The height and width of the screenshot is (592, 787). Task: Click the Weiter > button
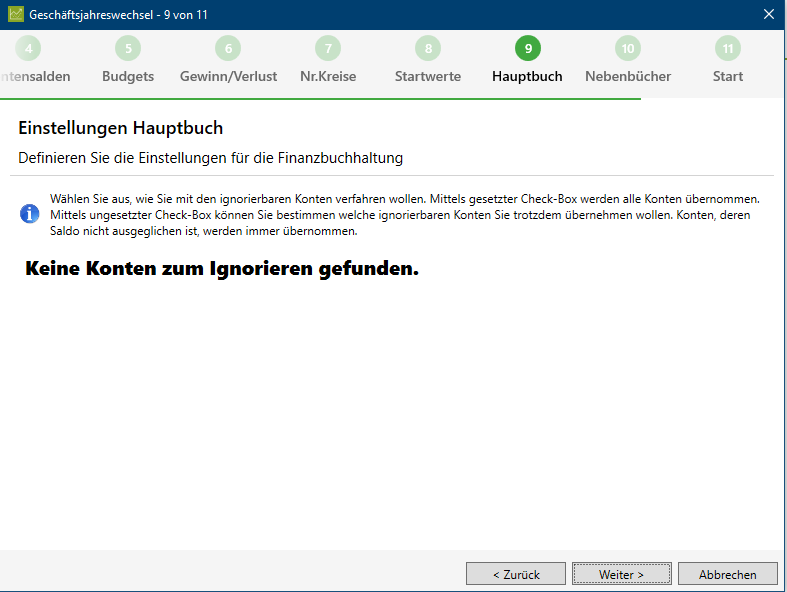coord(621,574)
